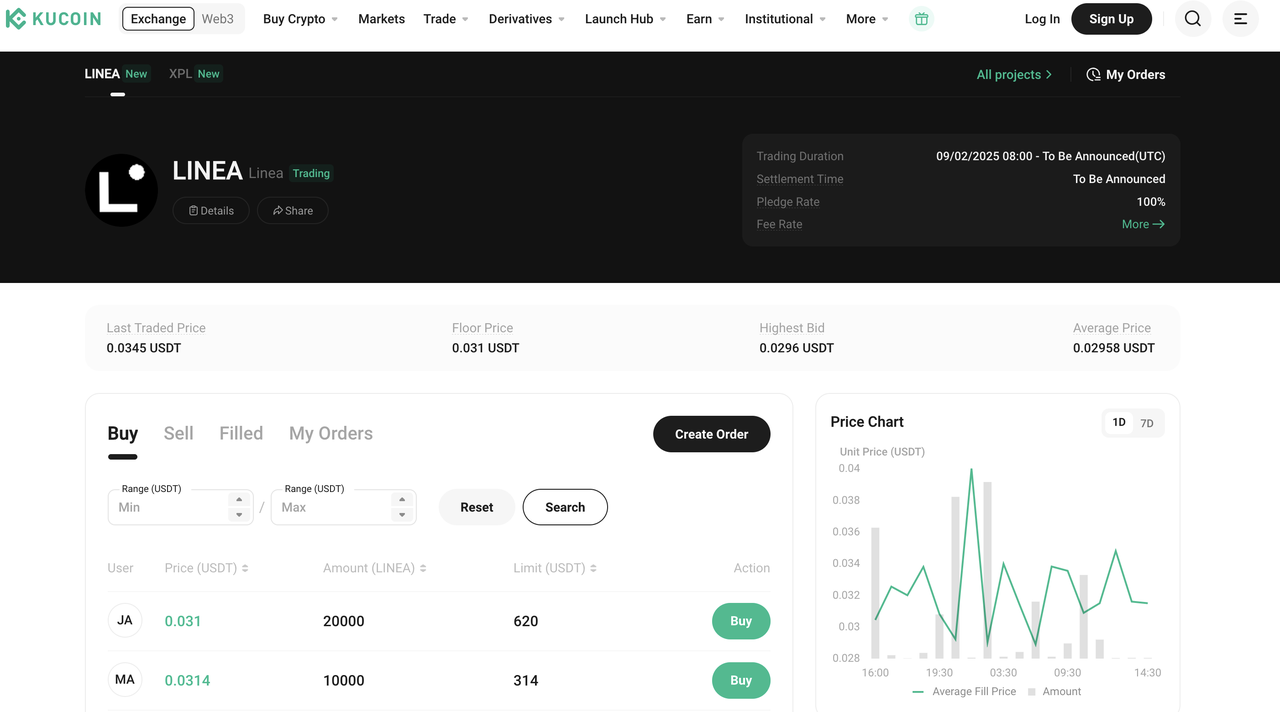Click the LINEA token logo
Viewport: 1280px width, 712px height.
121,190
